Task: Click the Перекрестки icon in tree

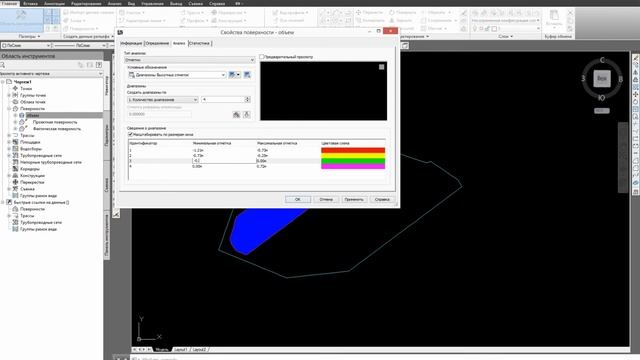Action: click(x=15, y=182)
